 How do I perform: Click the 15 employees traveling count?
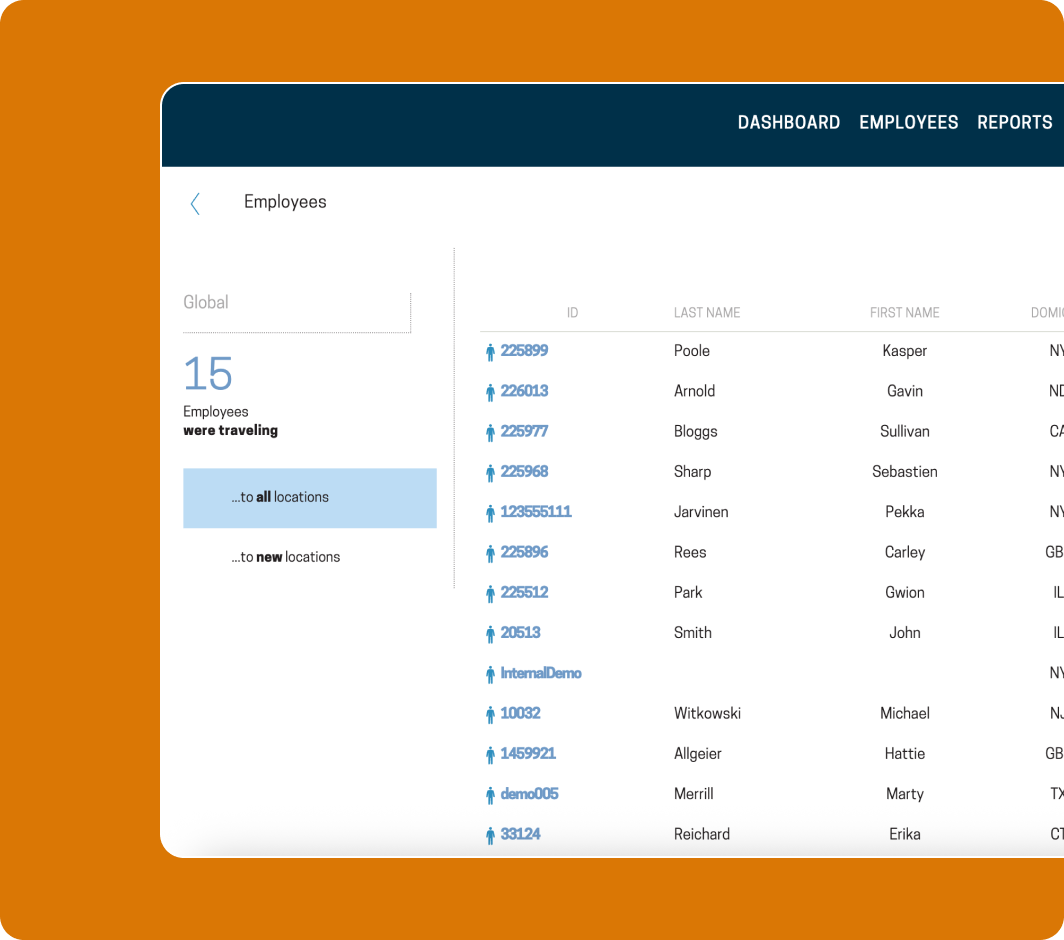(x=208, y=374)
